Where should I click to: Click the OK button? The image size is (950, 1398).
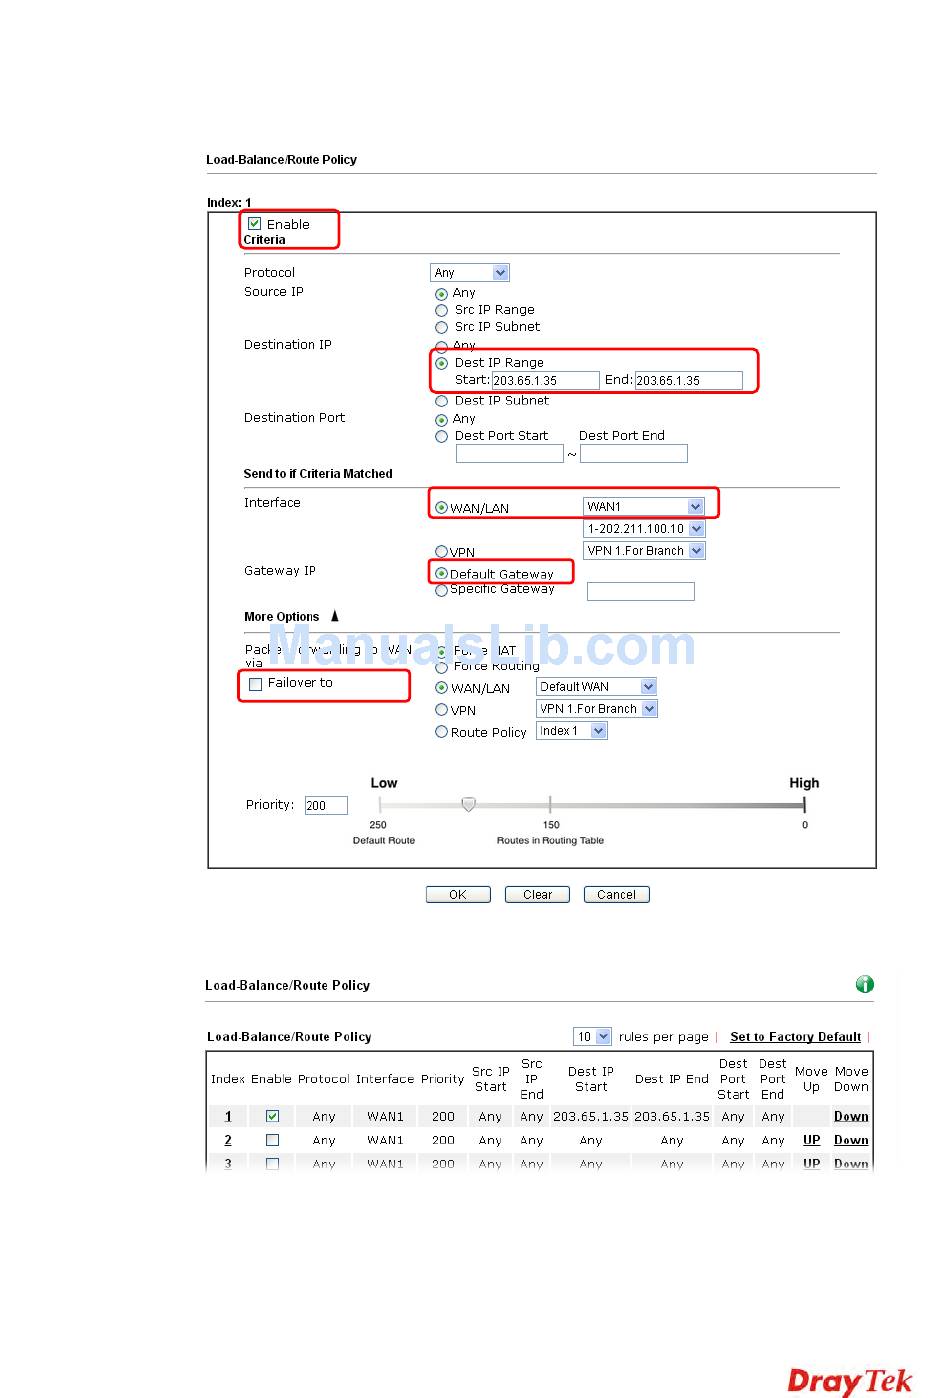[458, 895]
